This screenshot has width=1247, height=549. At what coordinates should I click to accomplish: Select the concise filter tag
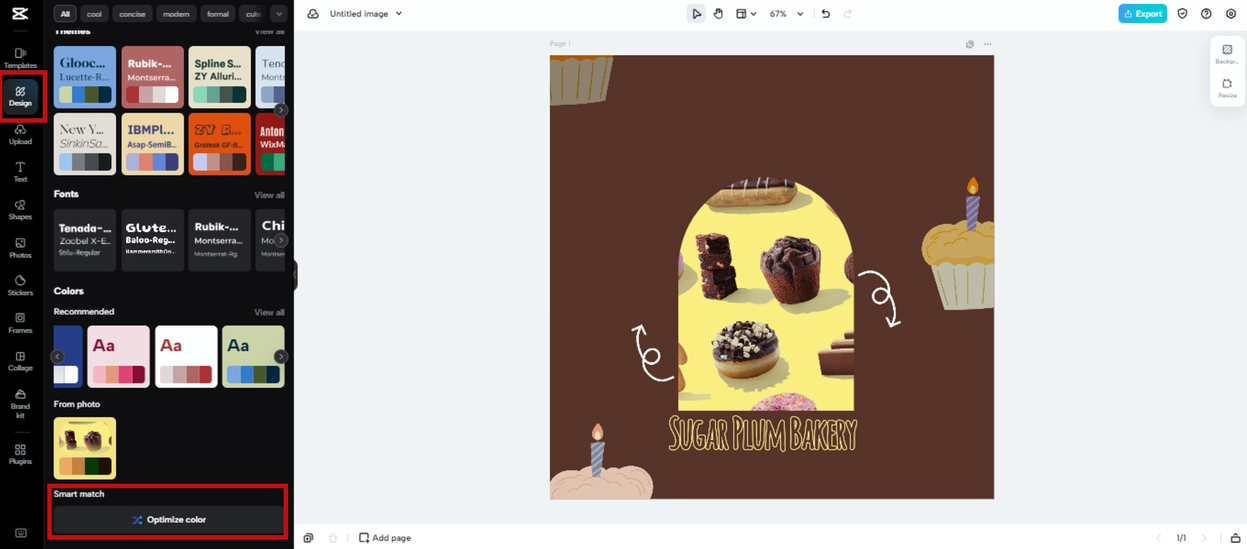pos(132,14)
